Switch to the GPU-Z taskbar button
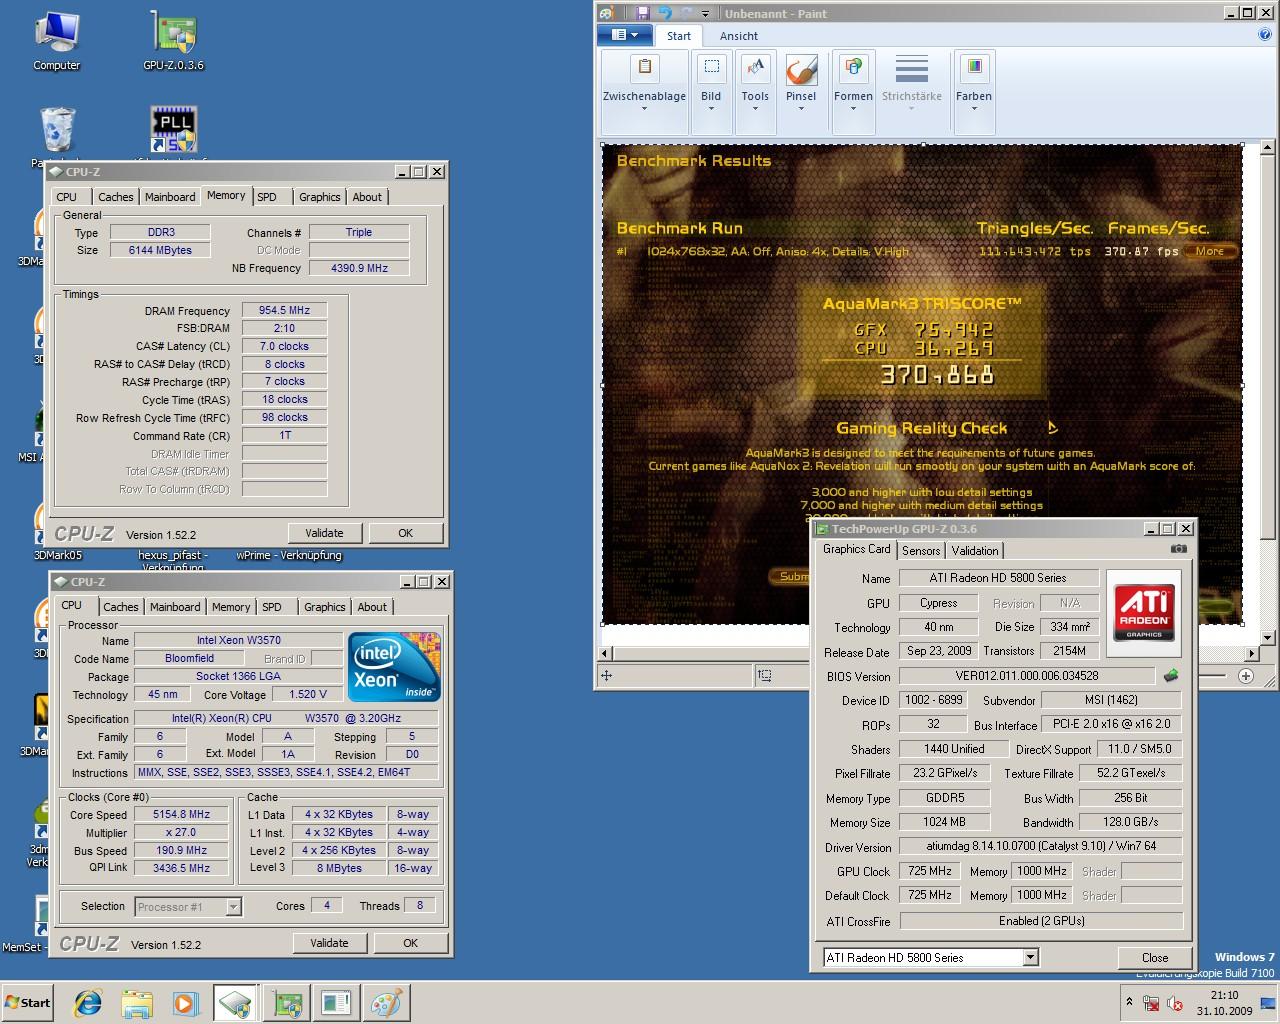This screenshot has width=1280, height=1024. coord(288,1003)
